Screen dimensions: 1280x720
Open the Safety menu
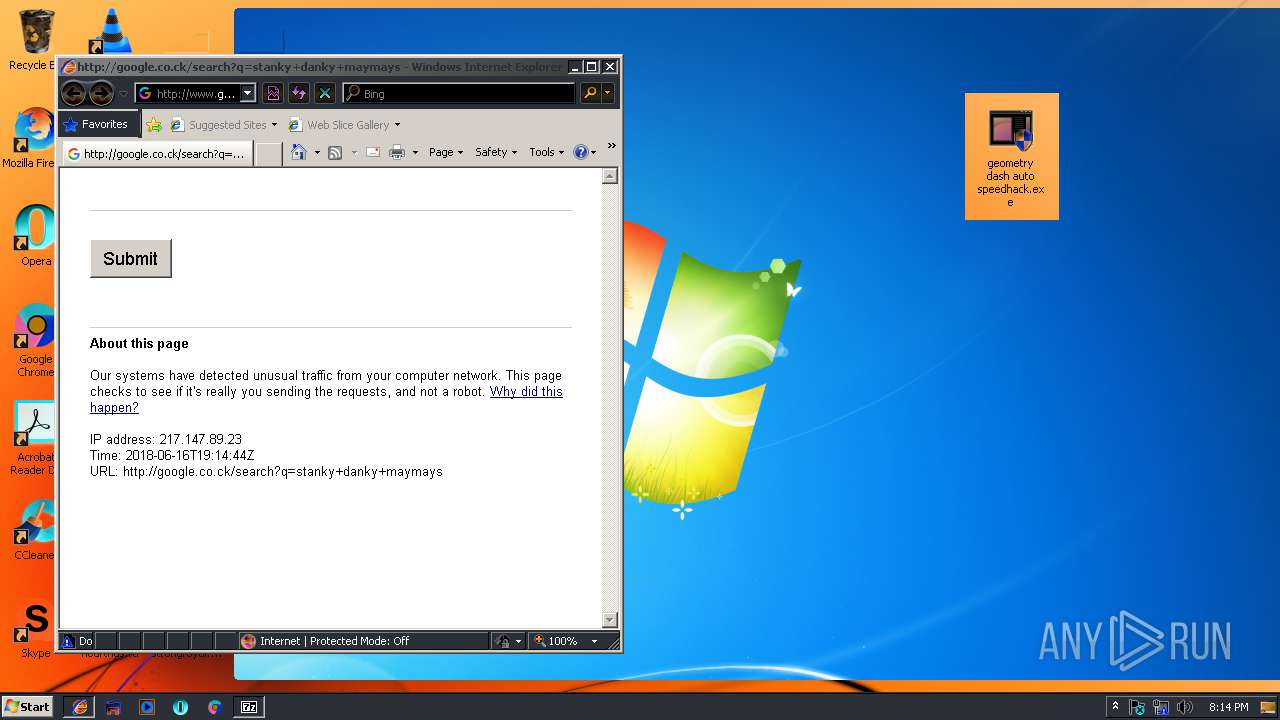click(496, 152)
